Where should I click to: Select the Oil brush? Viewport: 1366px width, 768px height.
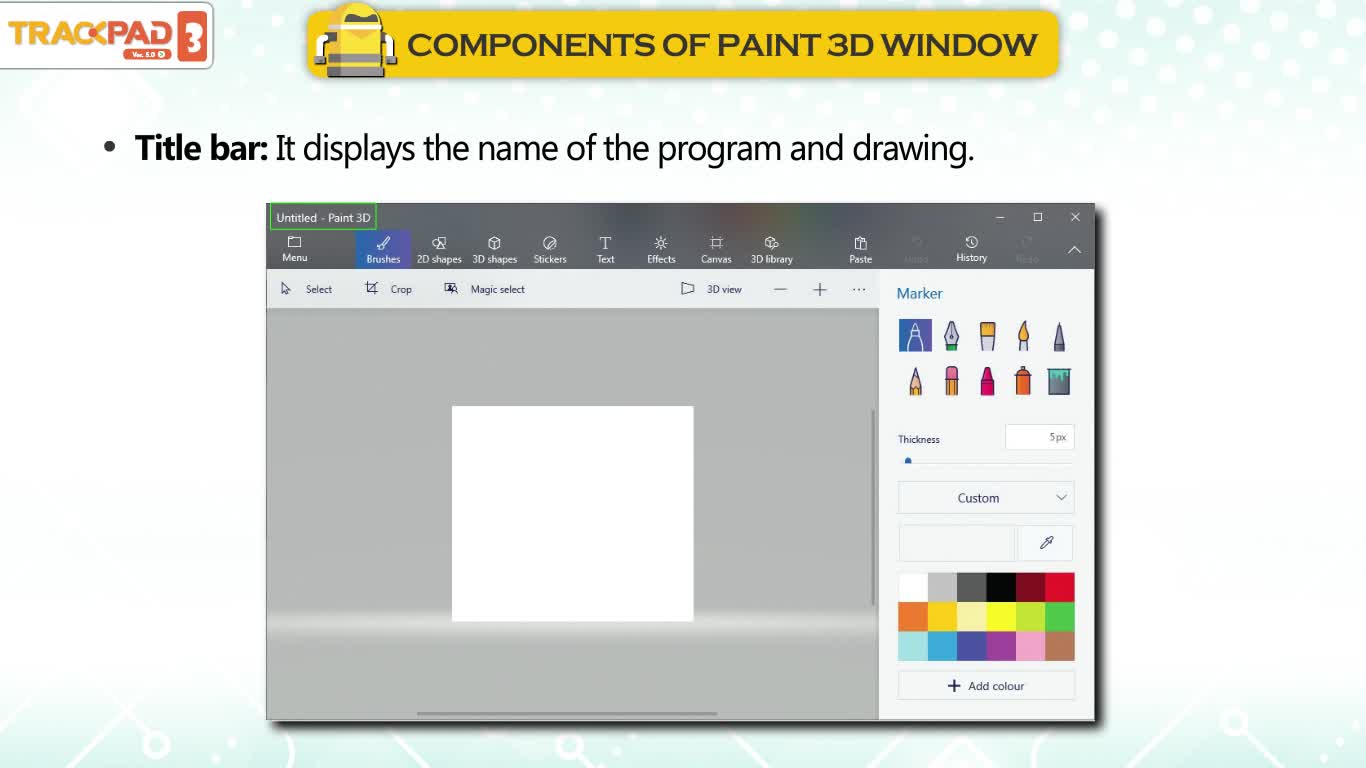(987, 335)
